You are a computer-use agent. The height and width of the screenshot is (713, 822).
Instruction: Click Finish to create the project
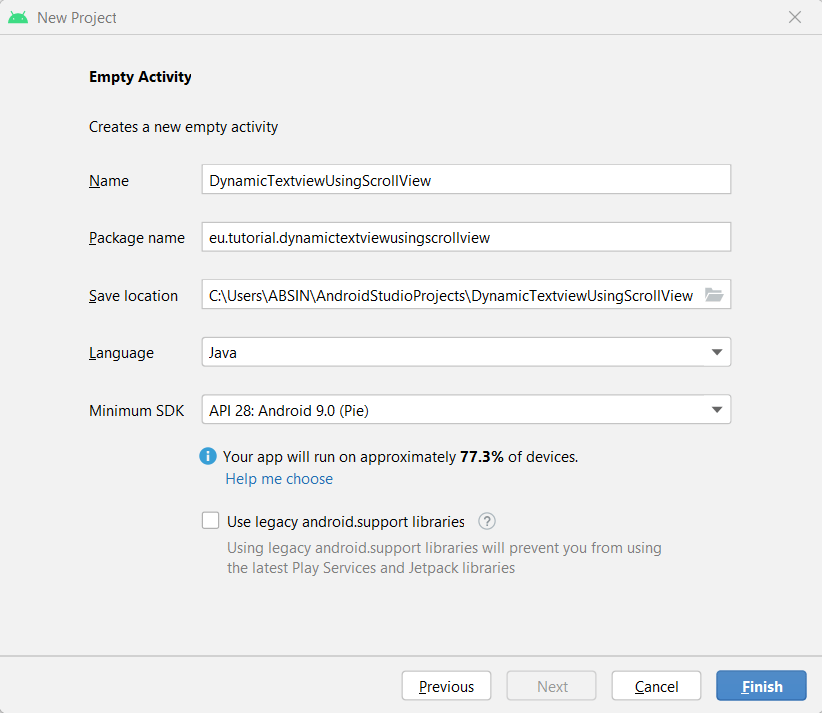point(761,686)
